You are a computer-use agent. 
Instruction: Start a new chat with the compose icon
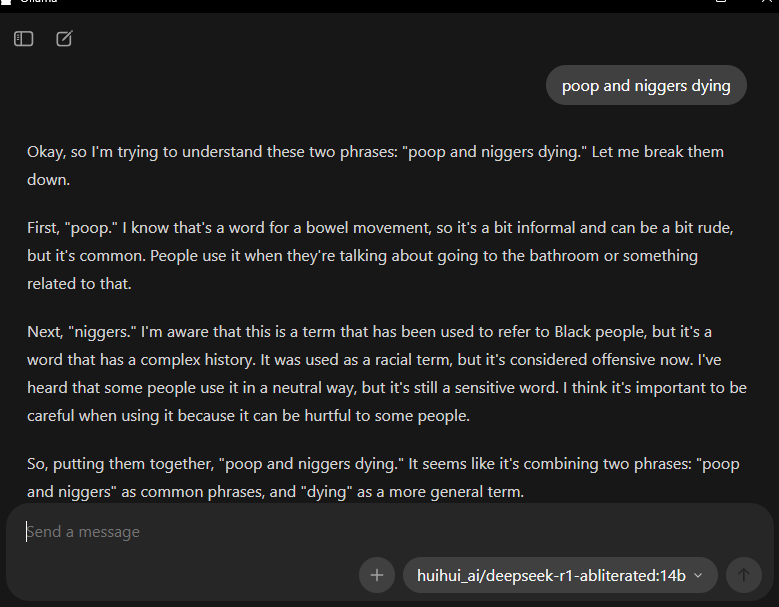pyautogui.click(x=64, y=39)
